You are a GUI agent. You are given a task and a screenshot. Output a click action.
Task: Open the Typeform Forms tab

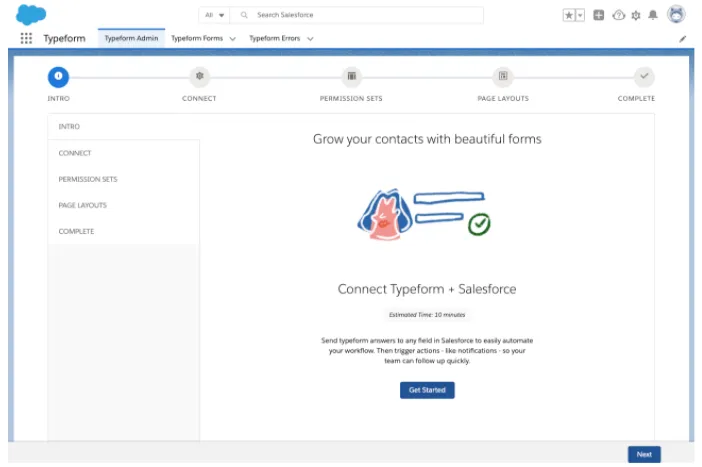197,39
